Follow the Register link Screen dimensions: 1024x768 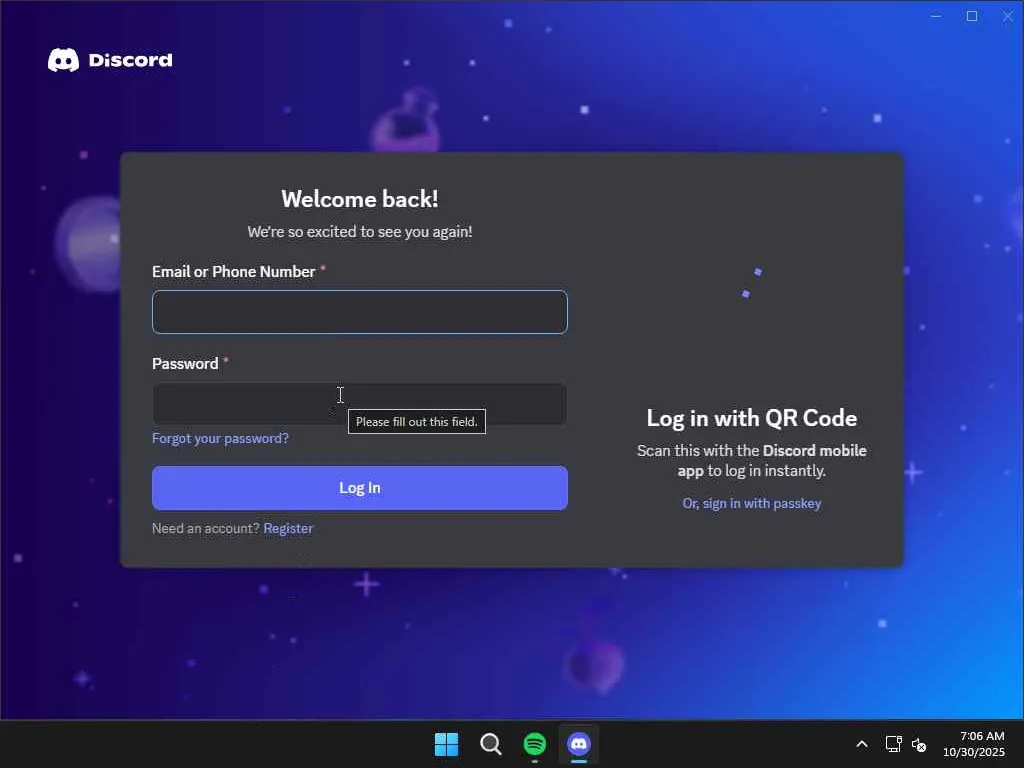(288, 528)
